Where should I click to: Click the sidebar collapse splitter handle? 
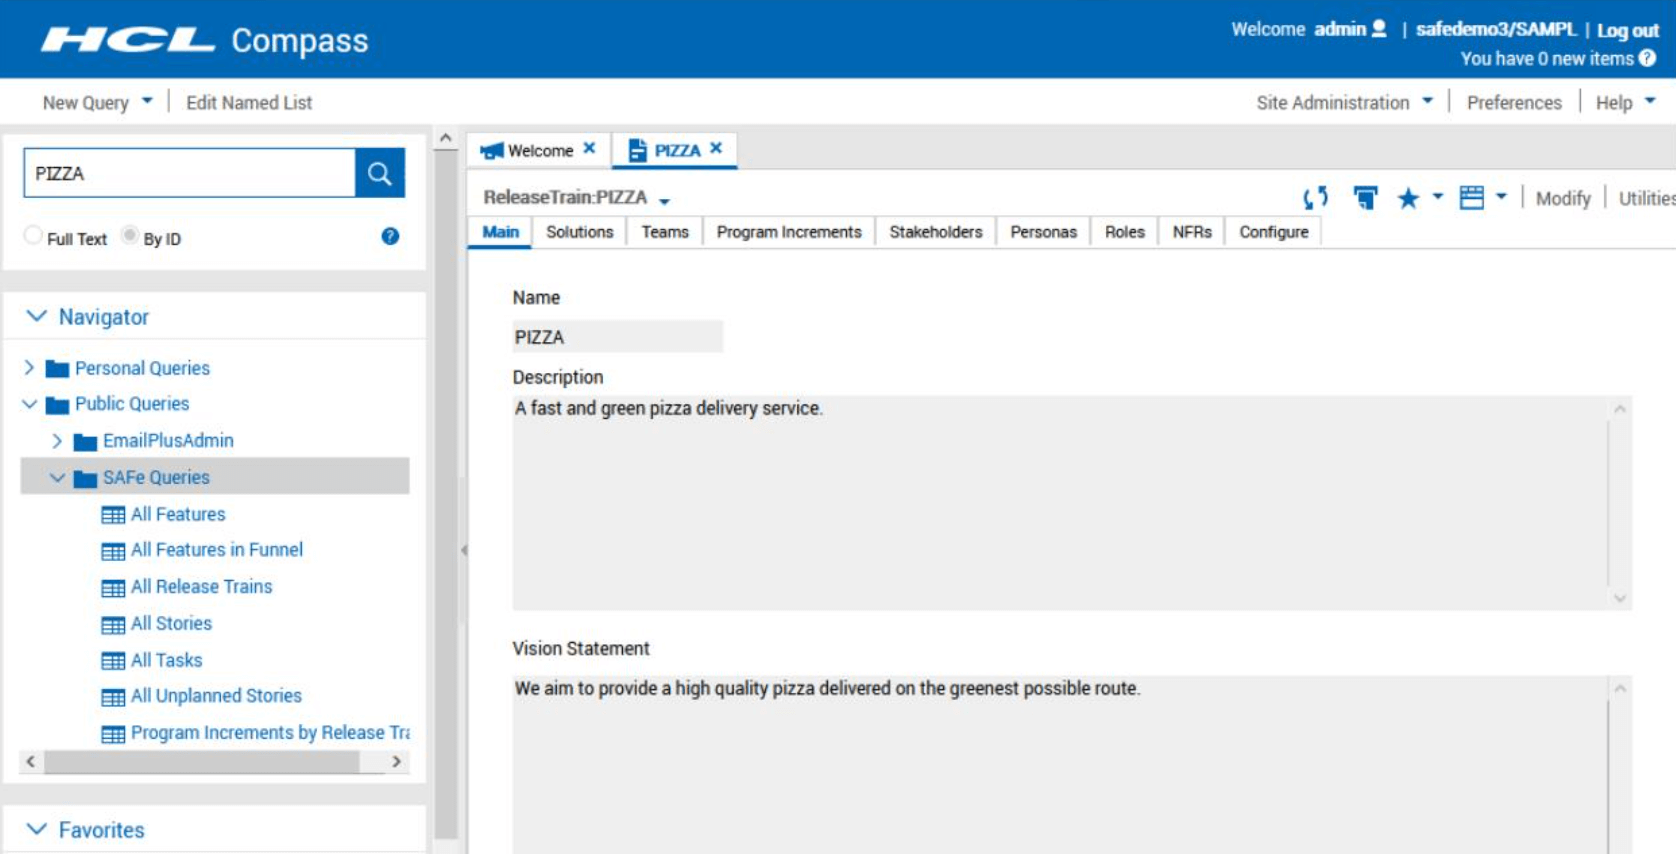(x=463, y=550)
